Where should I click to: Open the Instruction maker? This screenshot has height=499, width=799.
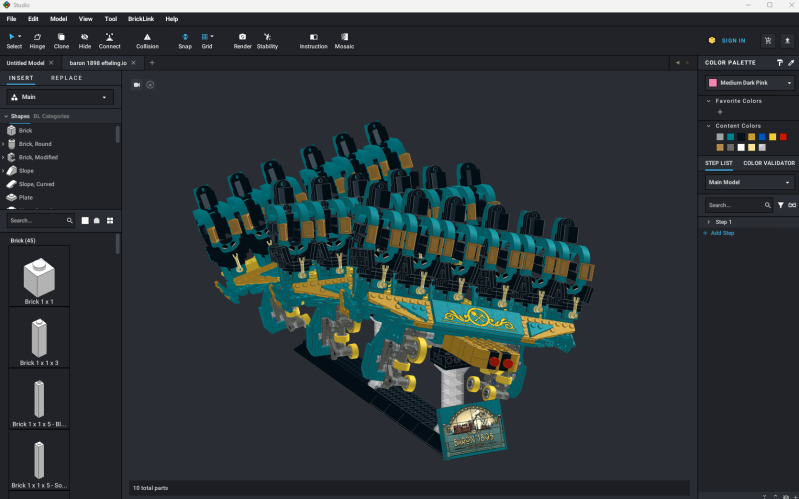[313, 40]
